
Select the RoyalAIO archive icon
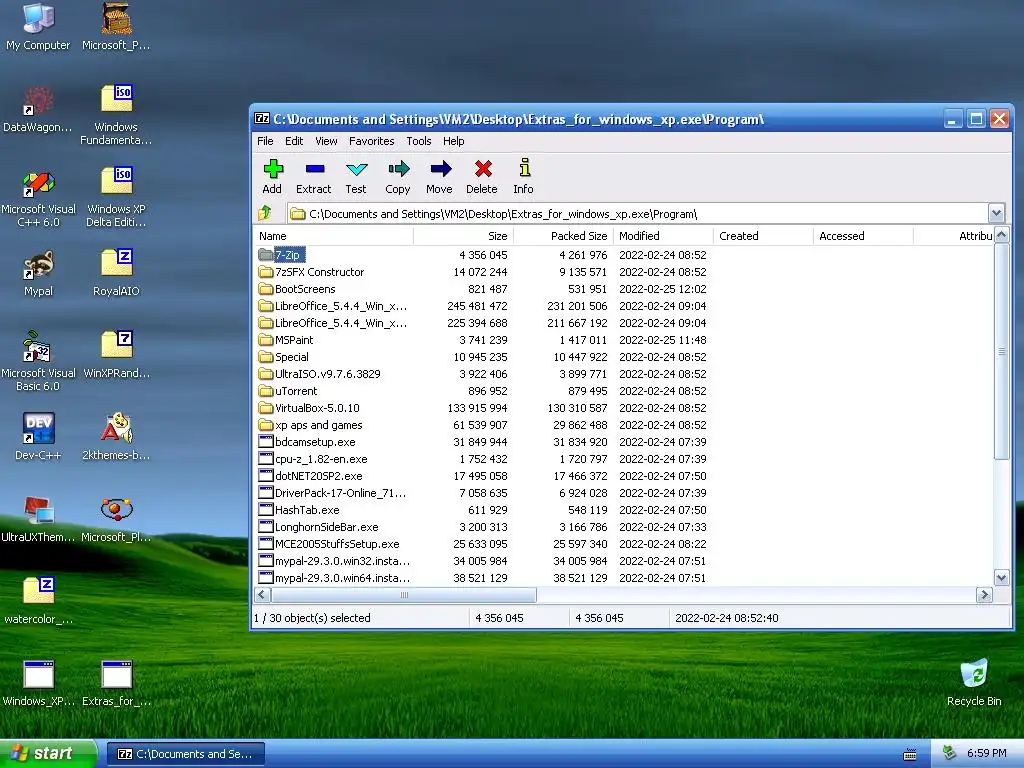tap(116, 273)
